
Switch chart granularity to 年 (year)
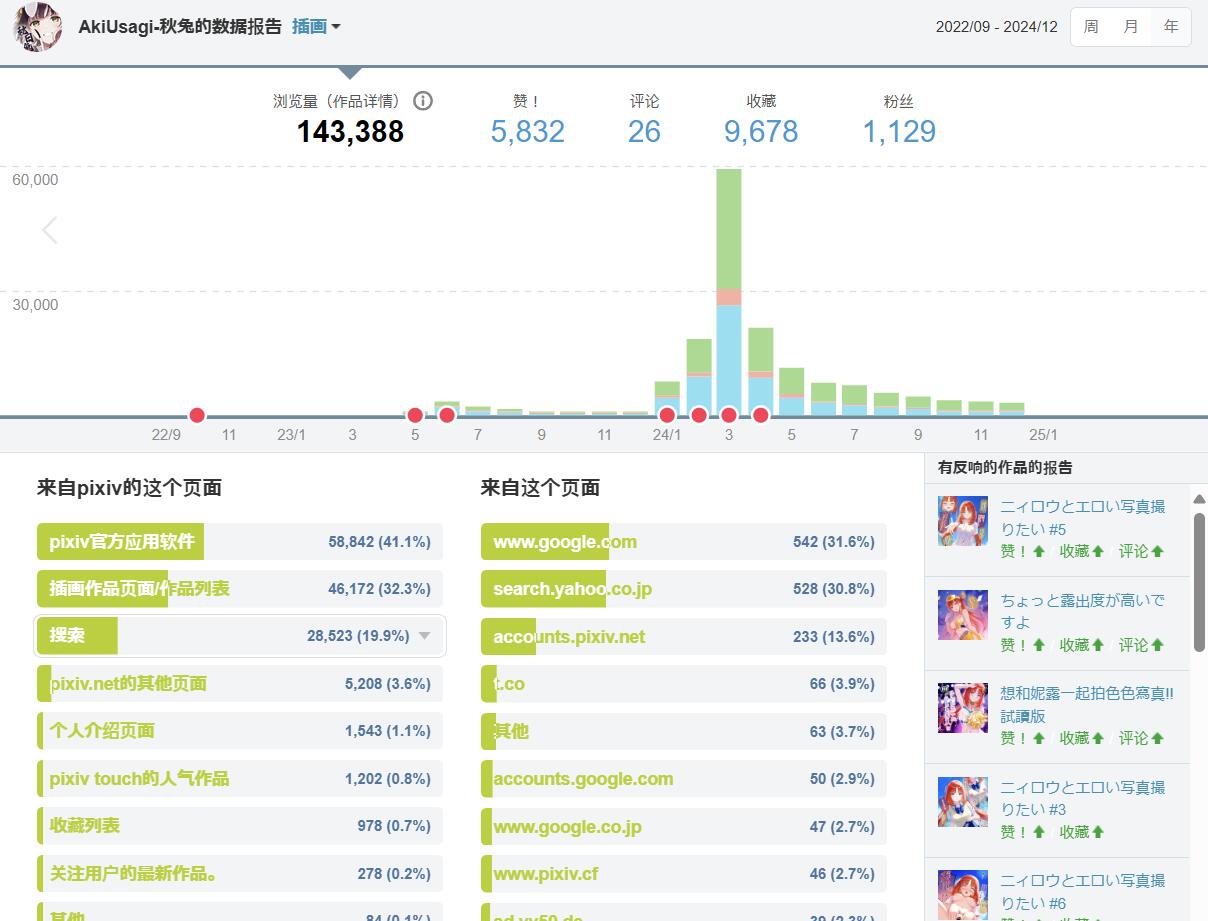tap(1171, 27)
